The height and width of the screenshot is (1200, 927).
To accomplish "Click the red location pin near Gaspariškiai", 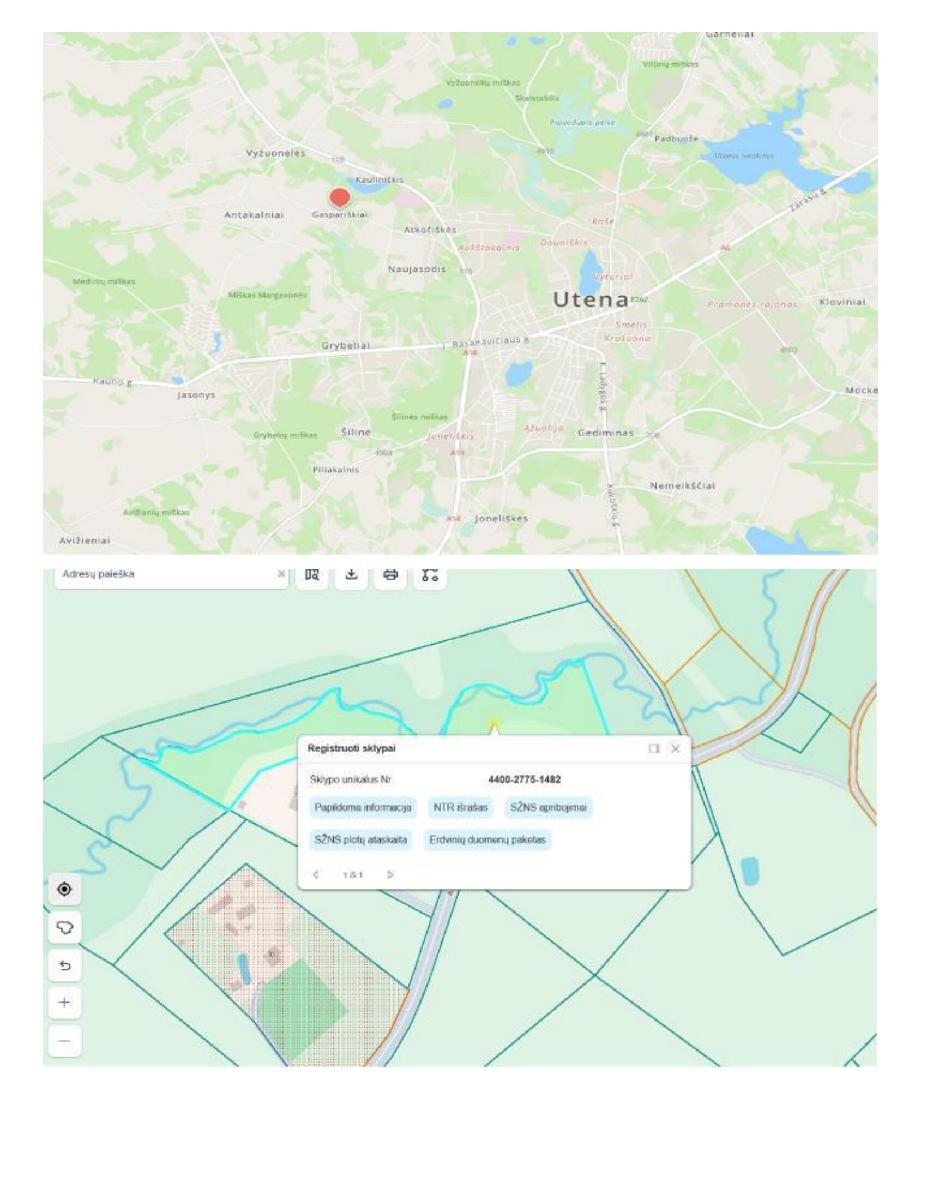I will [x=341, y=198].
